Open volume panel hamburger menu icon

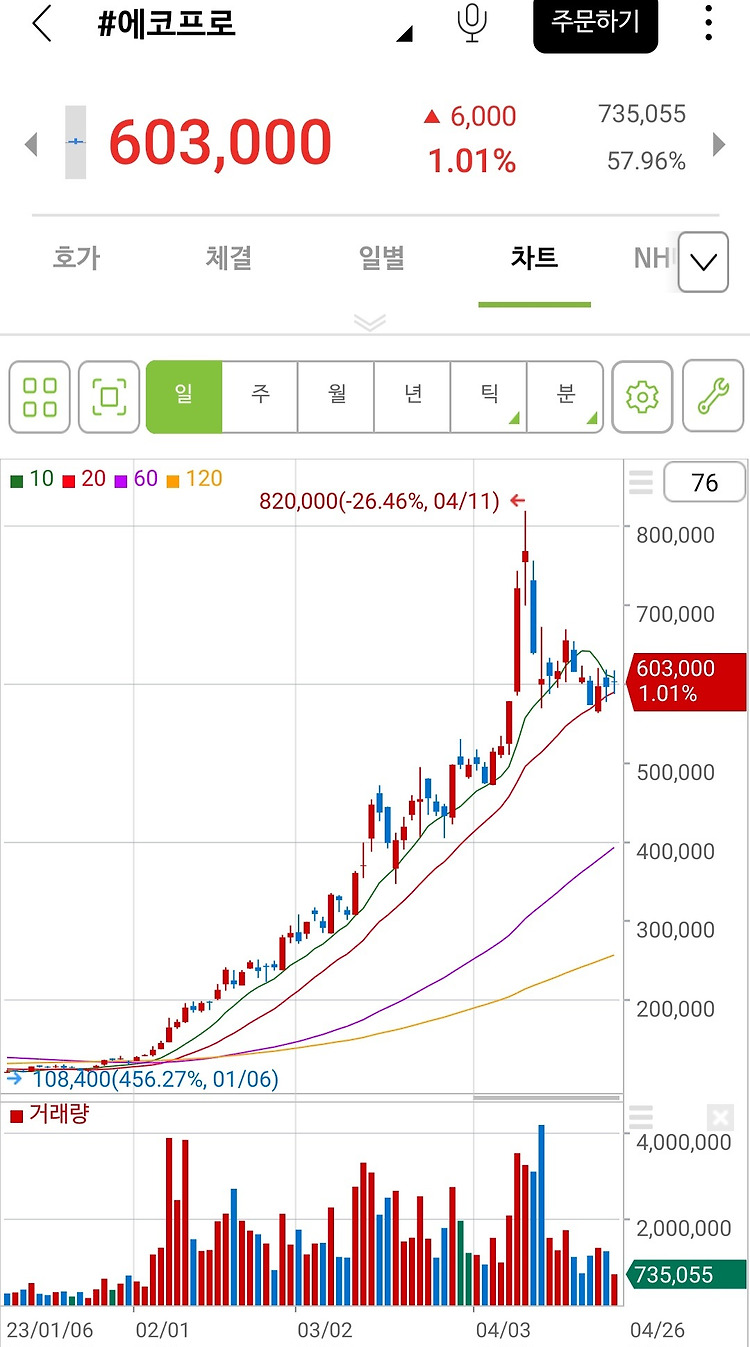click(x=640, y=1117)
